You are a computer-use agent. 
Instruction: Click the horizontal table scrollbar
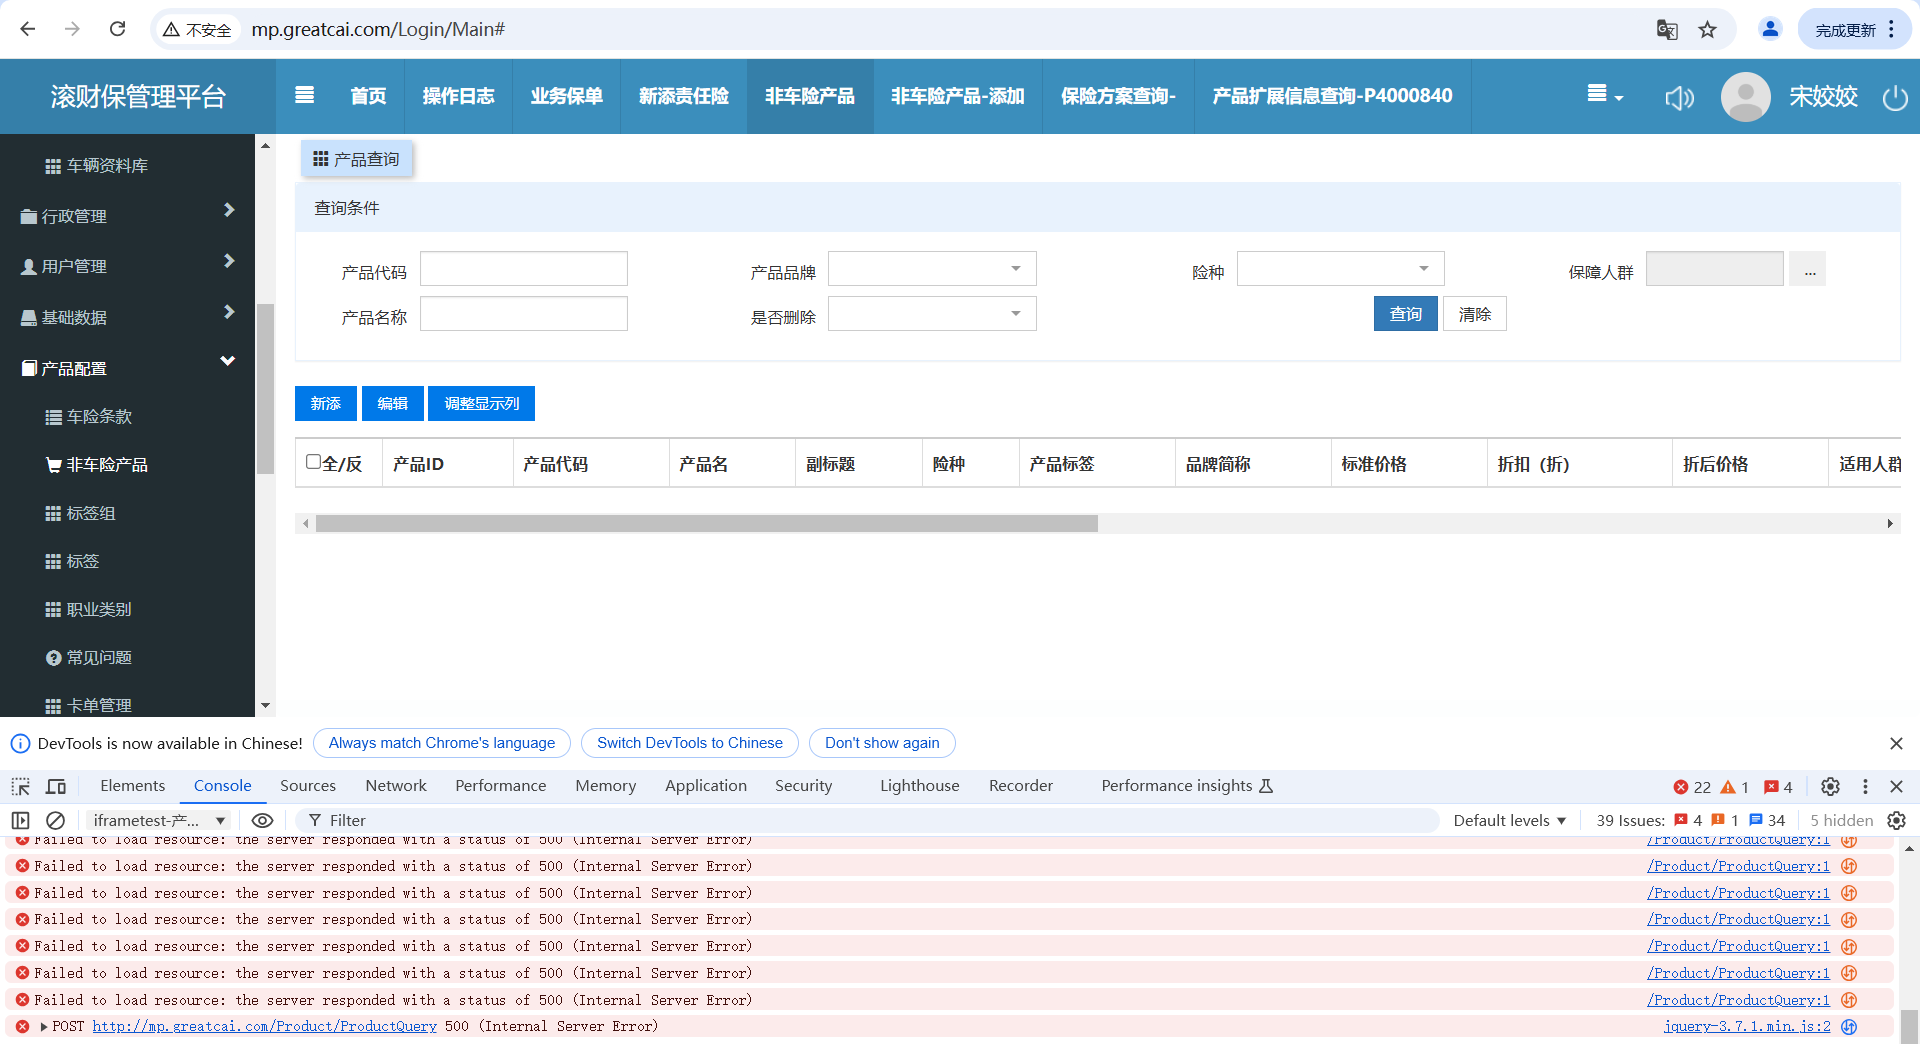706,523
